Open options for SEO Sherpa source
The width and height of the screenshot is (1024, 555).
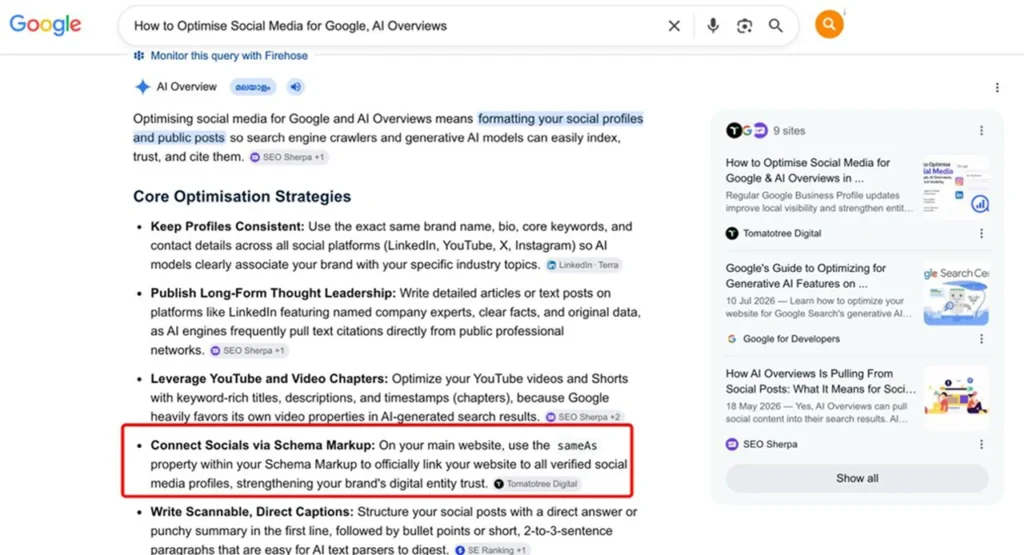981,444
